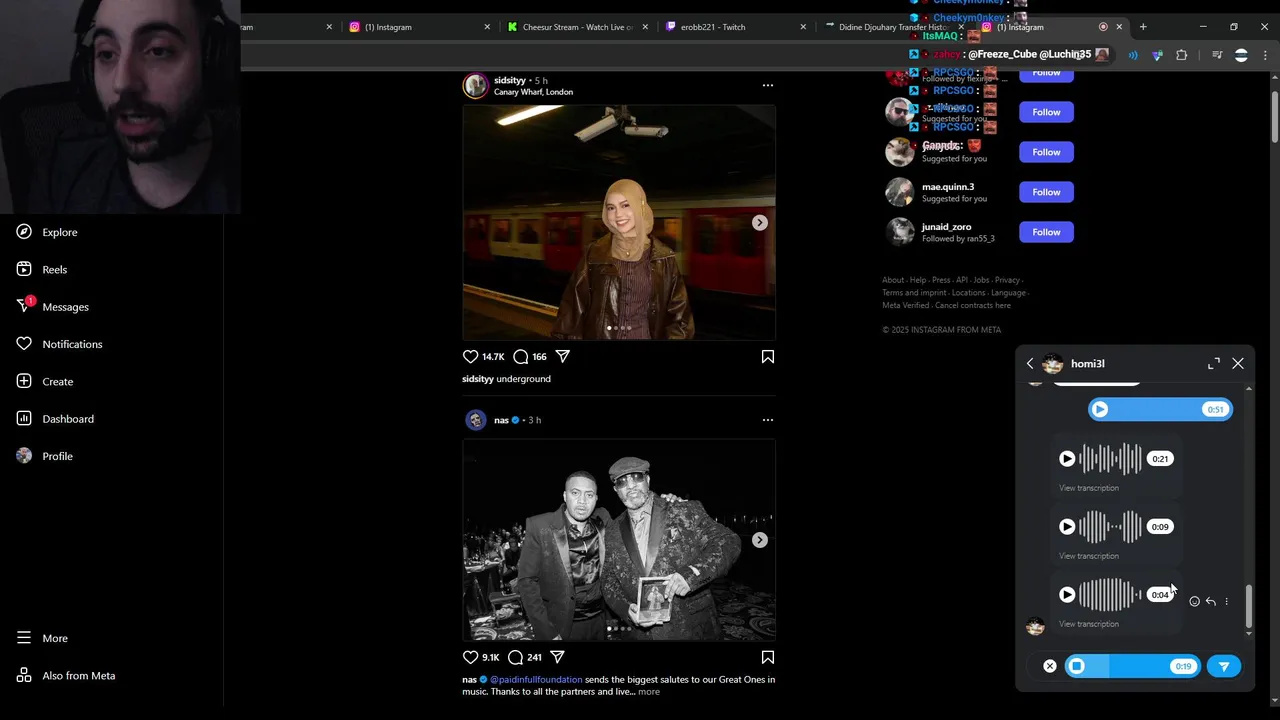Image resolution: width=1280 pixels, height=720 pixels.
Task: Close the homi3l chat popup
Action: tap(1238, 364)
